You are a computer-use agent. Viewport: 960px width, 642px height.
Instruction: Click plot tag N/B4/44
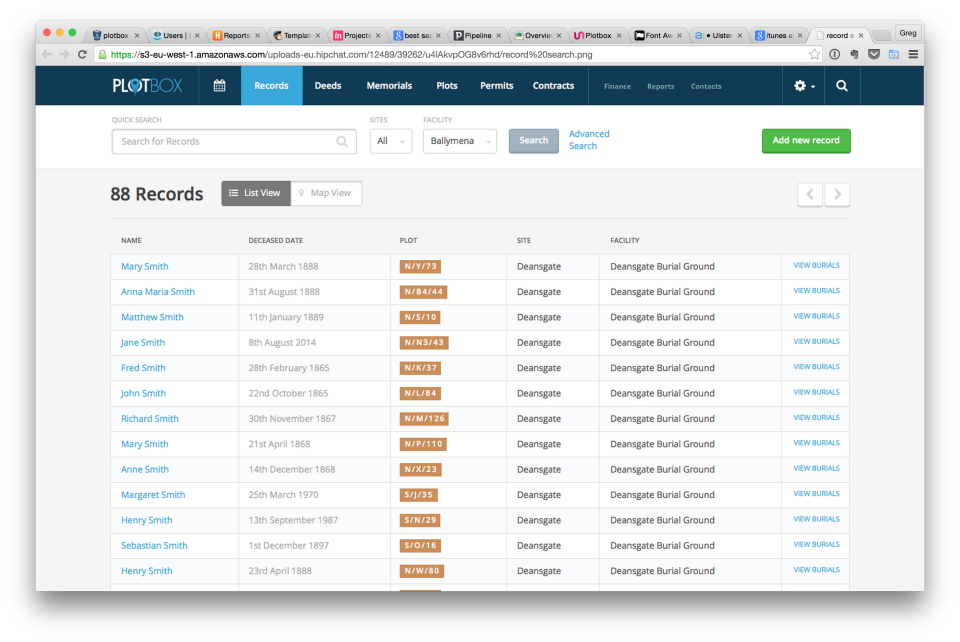[x=423, y=292]
